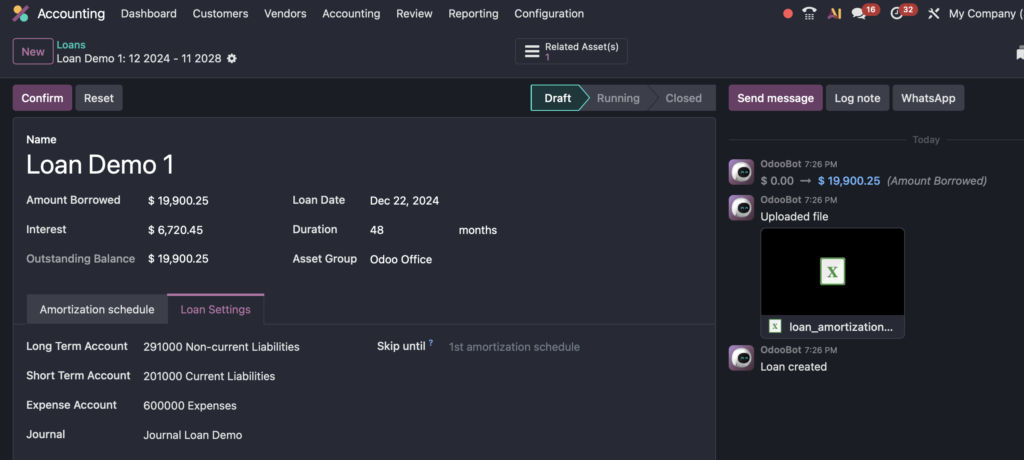Open the AI assistant icon
1024x460 pixels.
(834, 14)
